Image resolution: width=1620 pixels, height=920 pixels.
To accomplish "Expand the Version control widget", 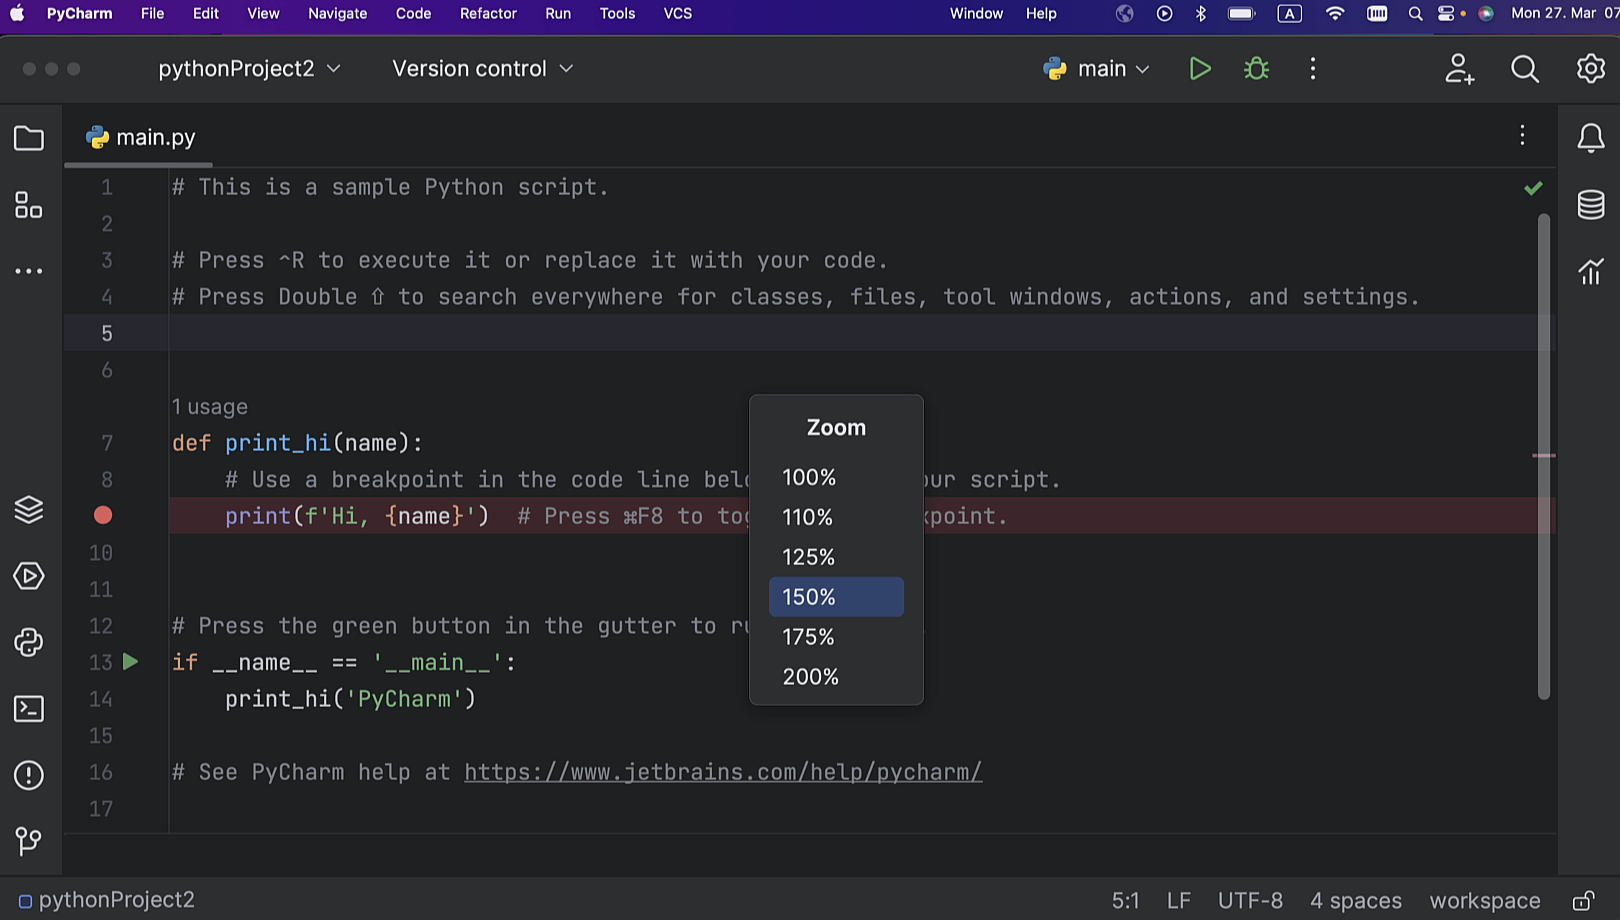I will (x=481, y=68).
